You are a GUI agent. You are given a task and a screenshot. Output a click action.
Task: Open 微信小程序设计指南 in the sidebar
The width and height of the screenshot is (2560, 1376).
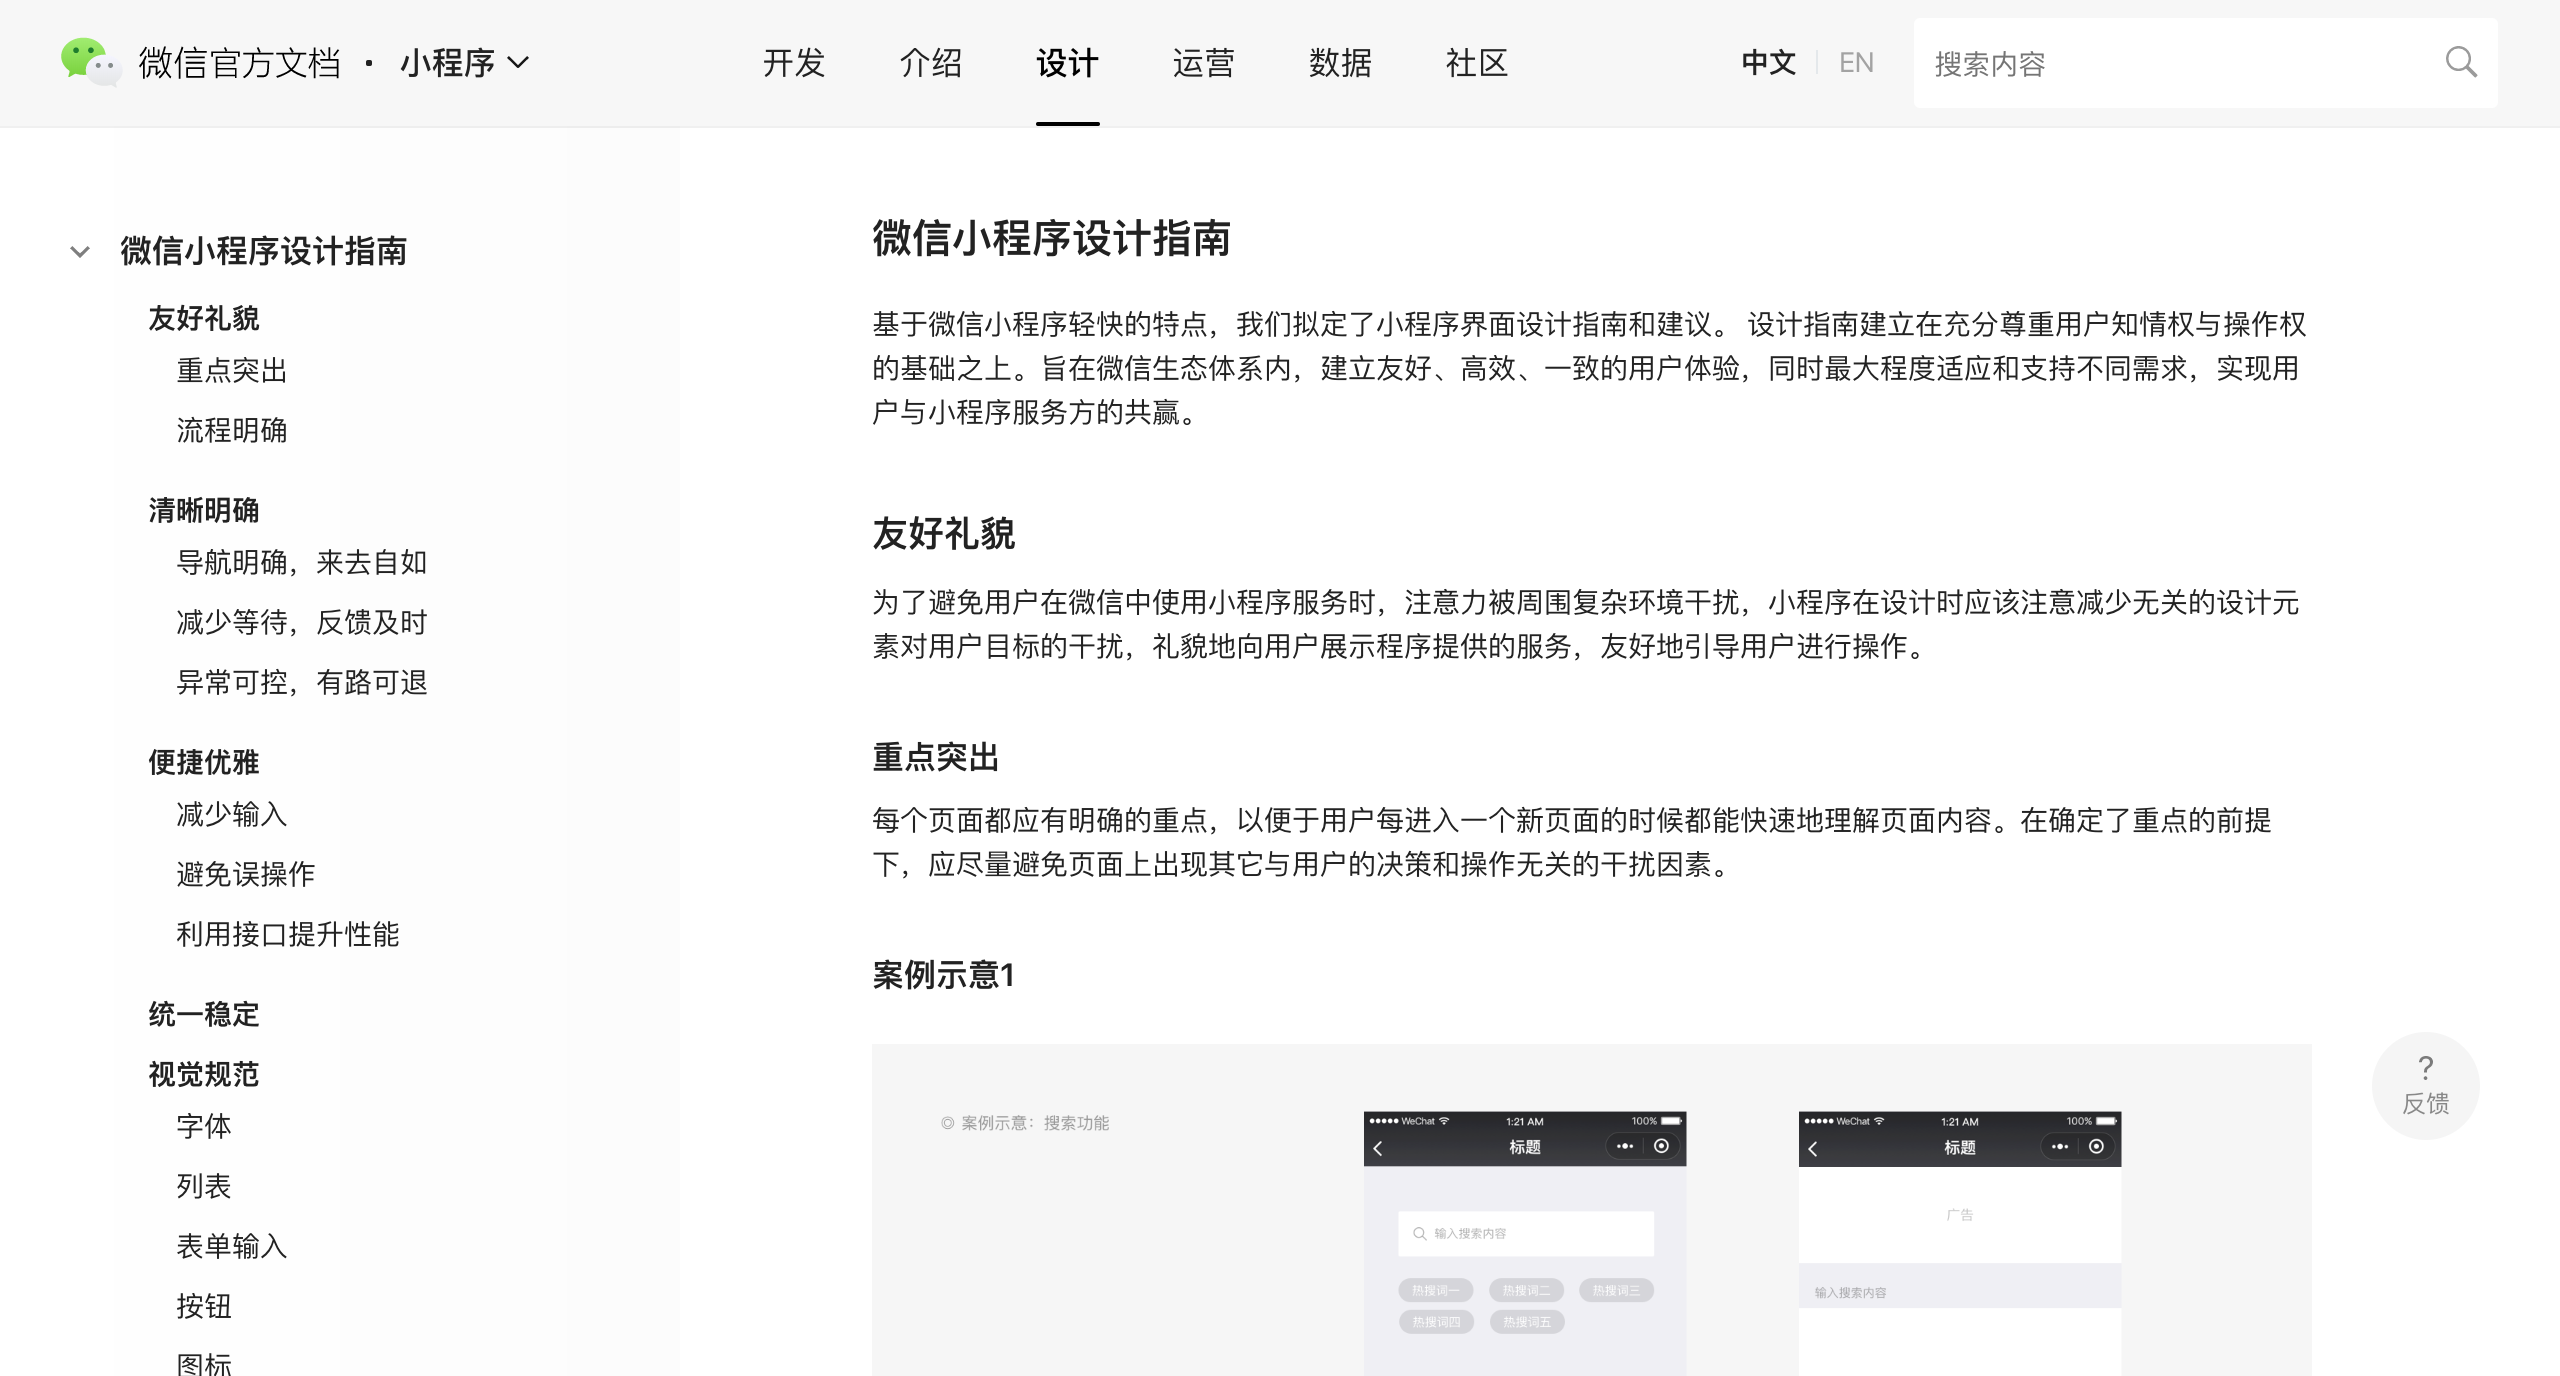click(x=264, y=251)
